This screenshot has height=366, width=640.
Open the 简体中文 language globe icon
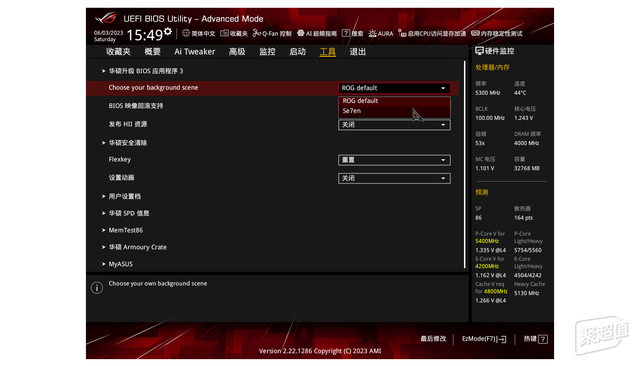point(186,33)
